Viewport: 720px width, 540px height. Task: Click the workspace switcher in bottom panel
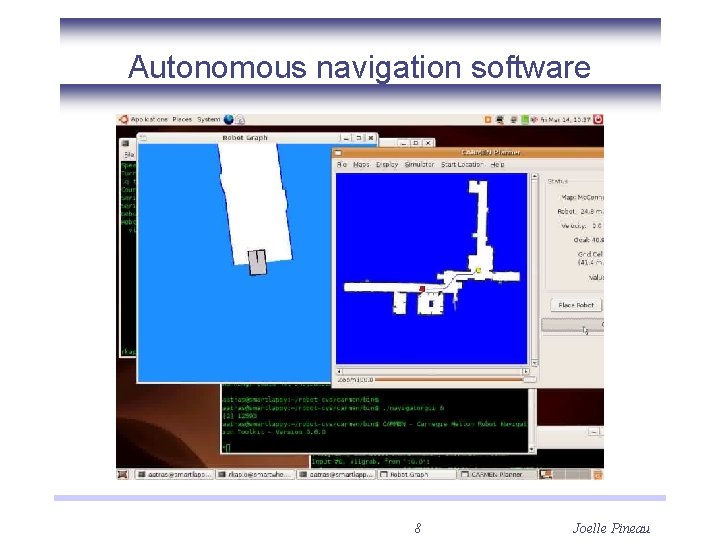tap(565, 474)
